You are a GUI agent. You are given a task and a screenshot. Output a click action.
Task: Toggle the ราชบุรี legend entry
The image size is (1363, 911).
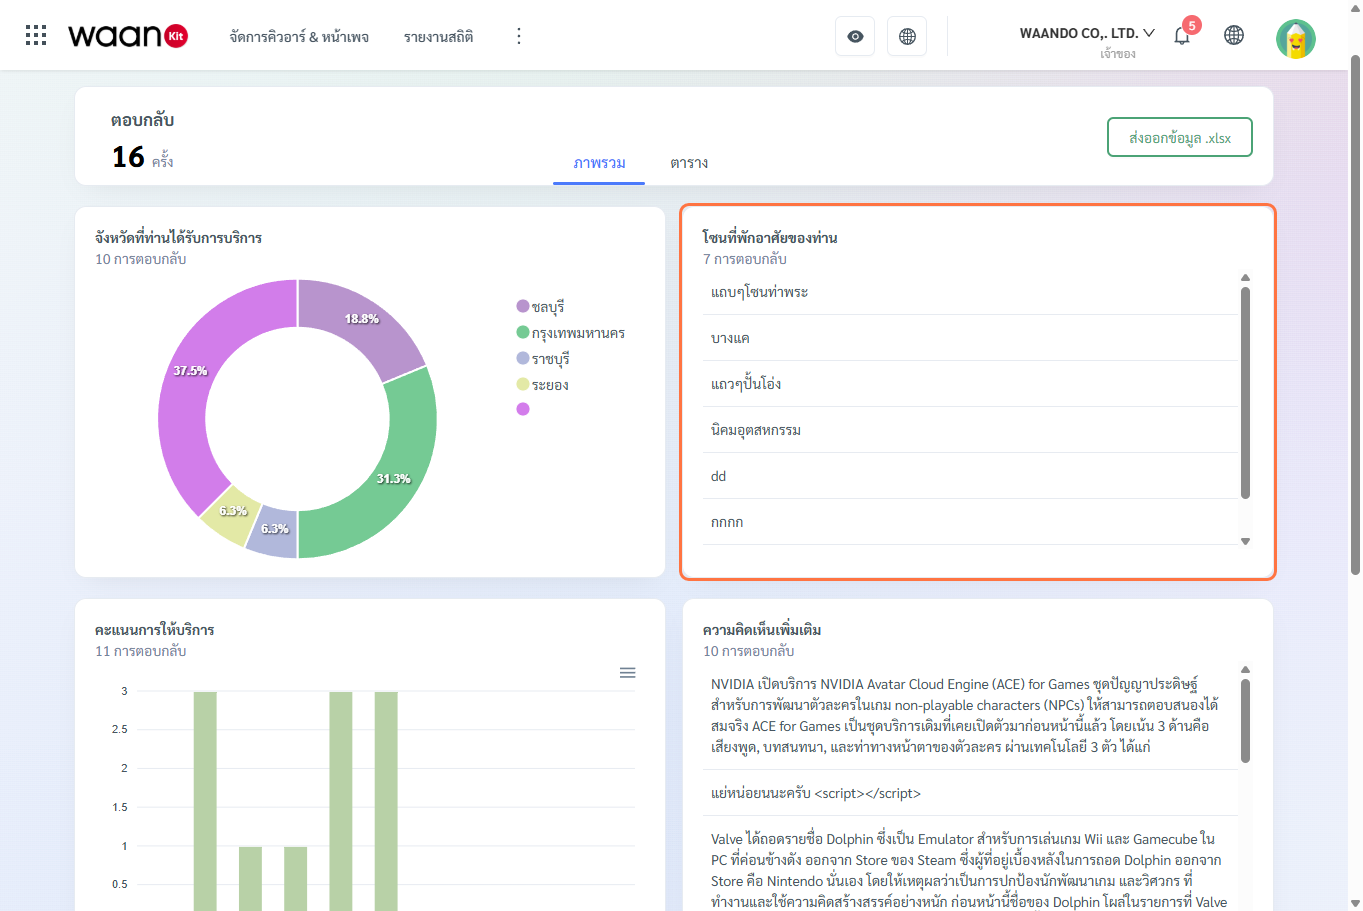click(x=543, y=359)
